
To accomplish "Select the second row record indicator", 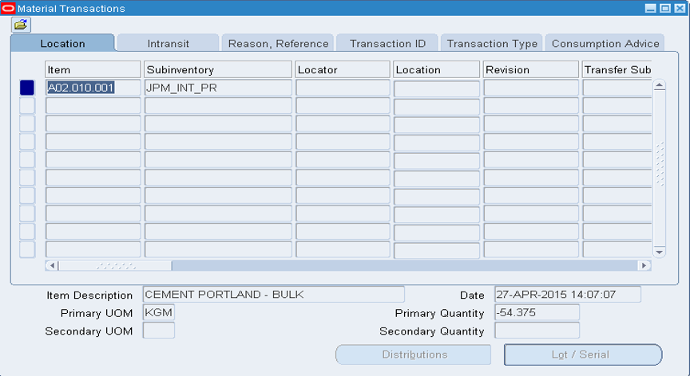I will (27, 106).
